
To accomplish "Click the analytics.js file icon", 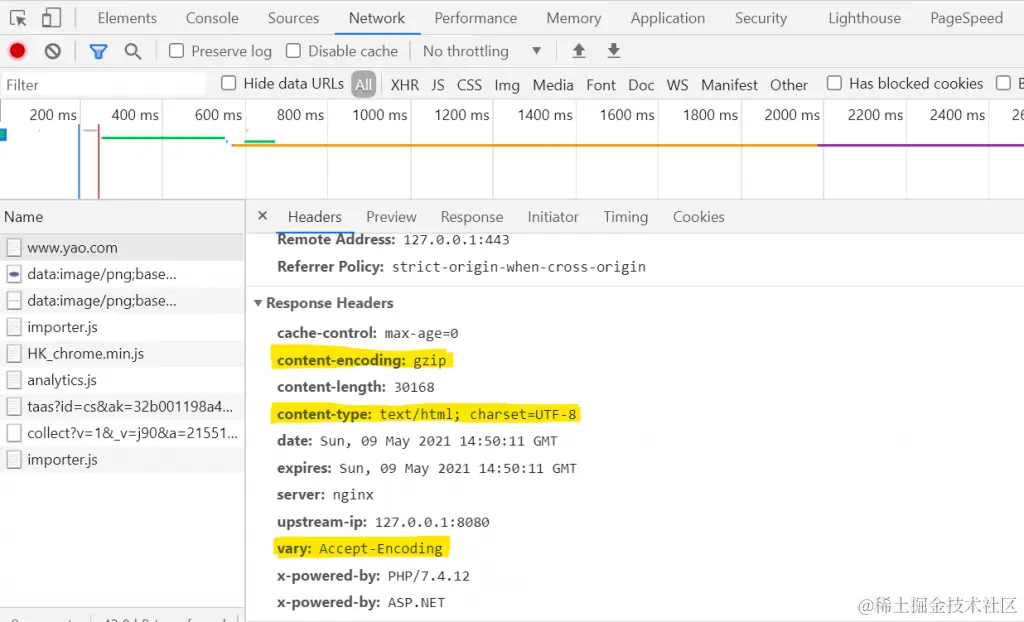I will (14, 380).
